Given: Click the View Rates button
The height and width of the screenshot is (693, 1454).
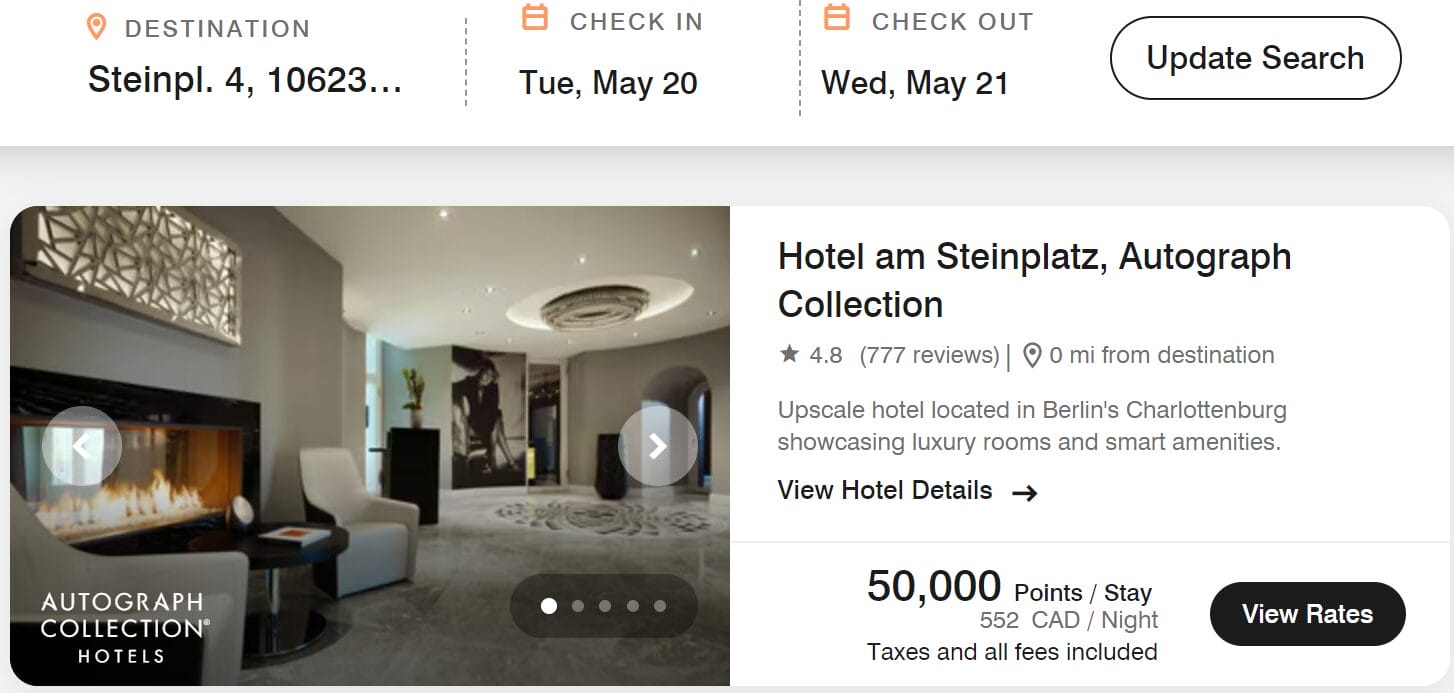Looking at the screenshot, I should coord(1307,614).
